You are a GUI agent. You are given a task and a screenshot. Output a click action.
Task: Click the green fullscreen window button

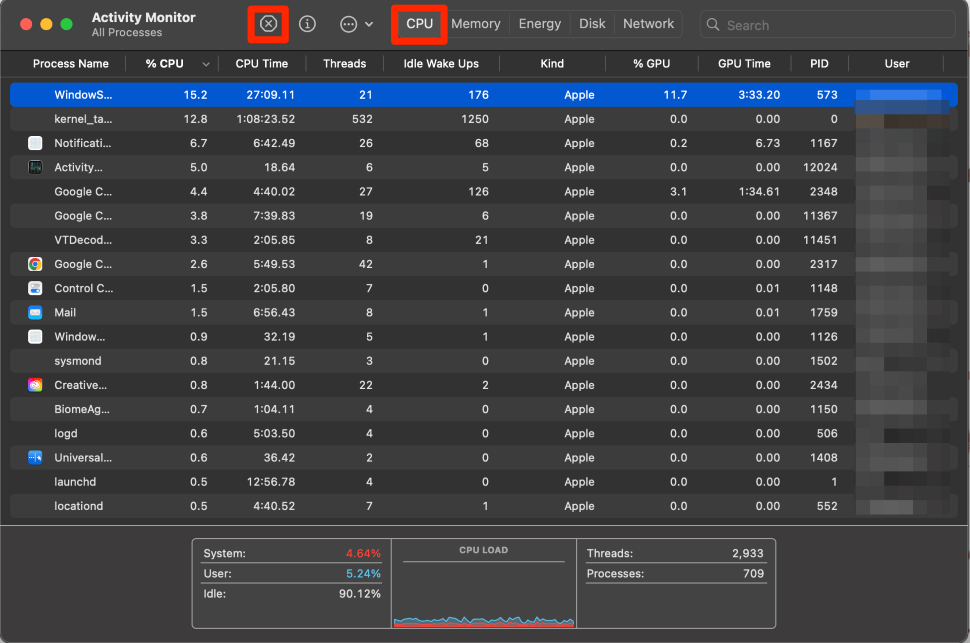click(x=67, y=24)
